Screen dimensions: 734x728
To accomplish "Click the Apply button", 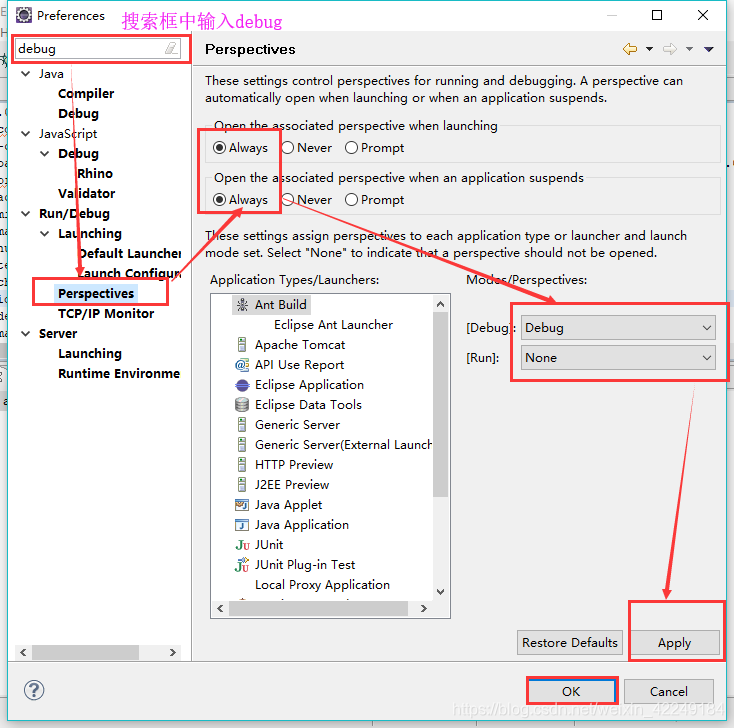I will click(x=675, y=643).
